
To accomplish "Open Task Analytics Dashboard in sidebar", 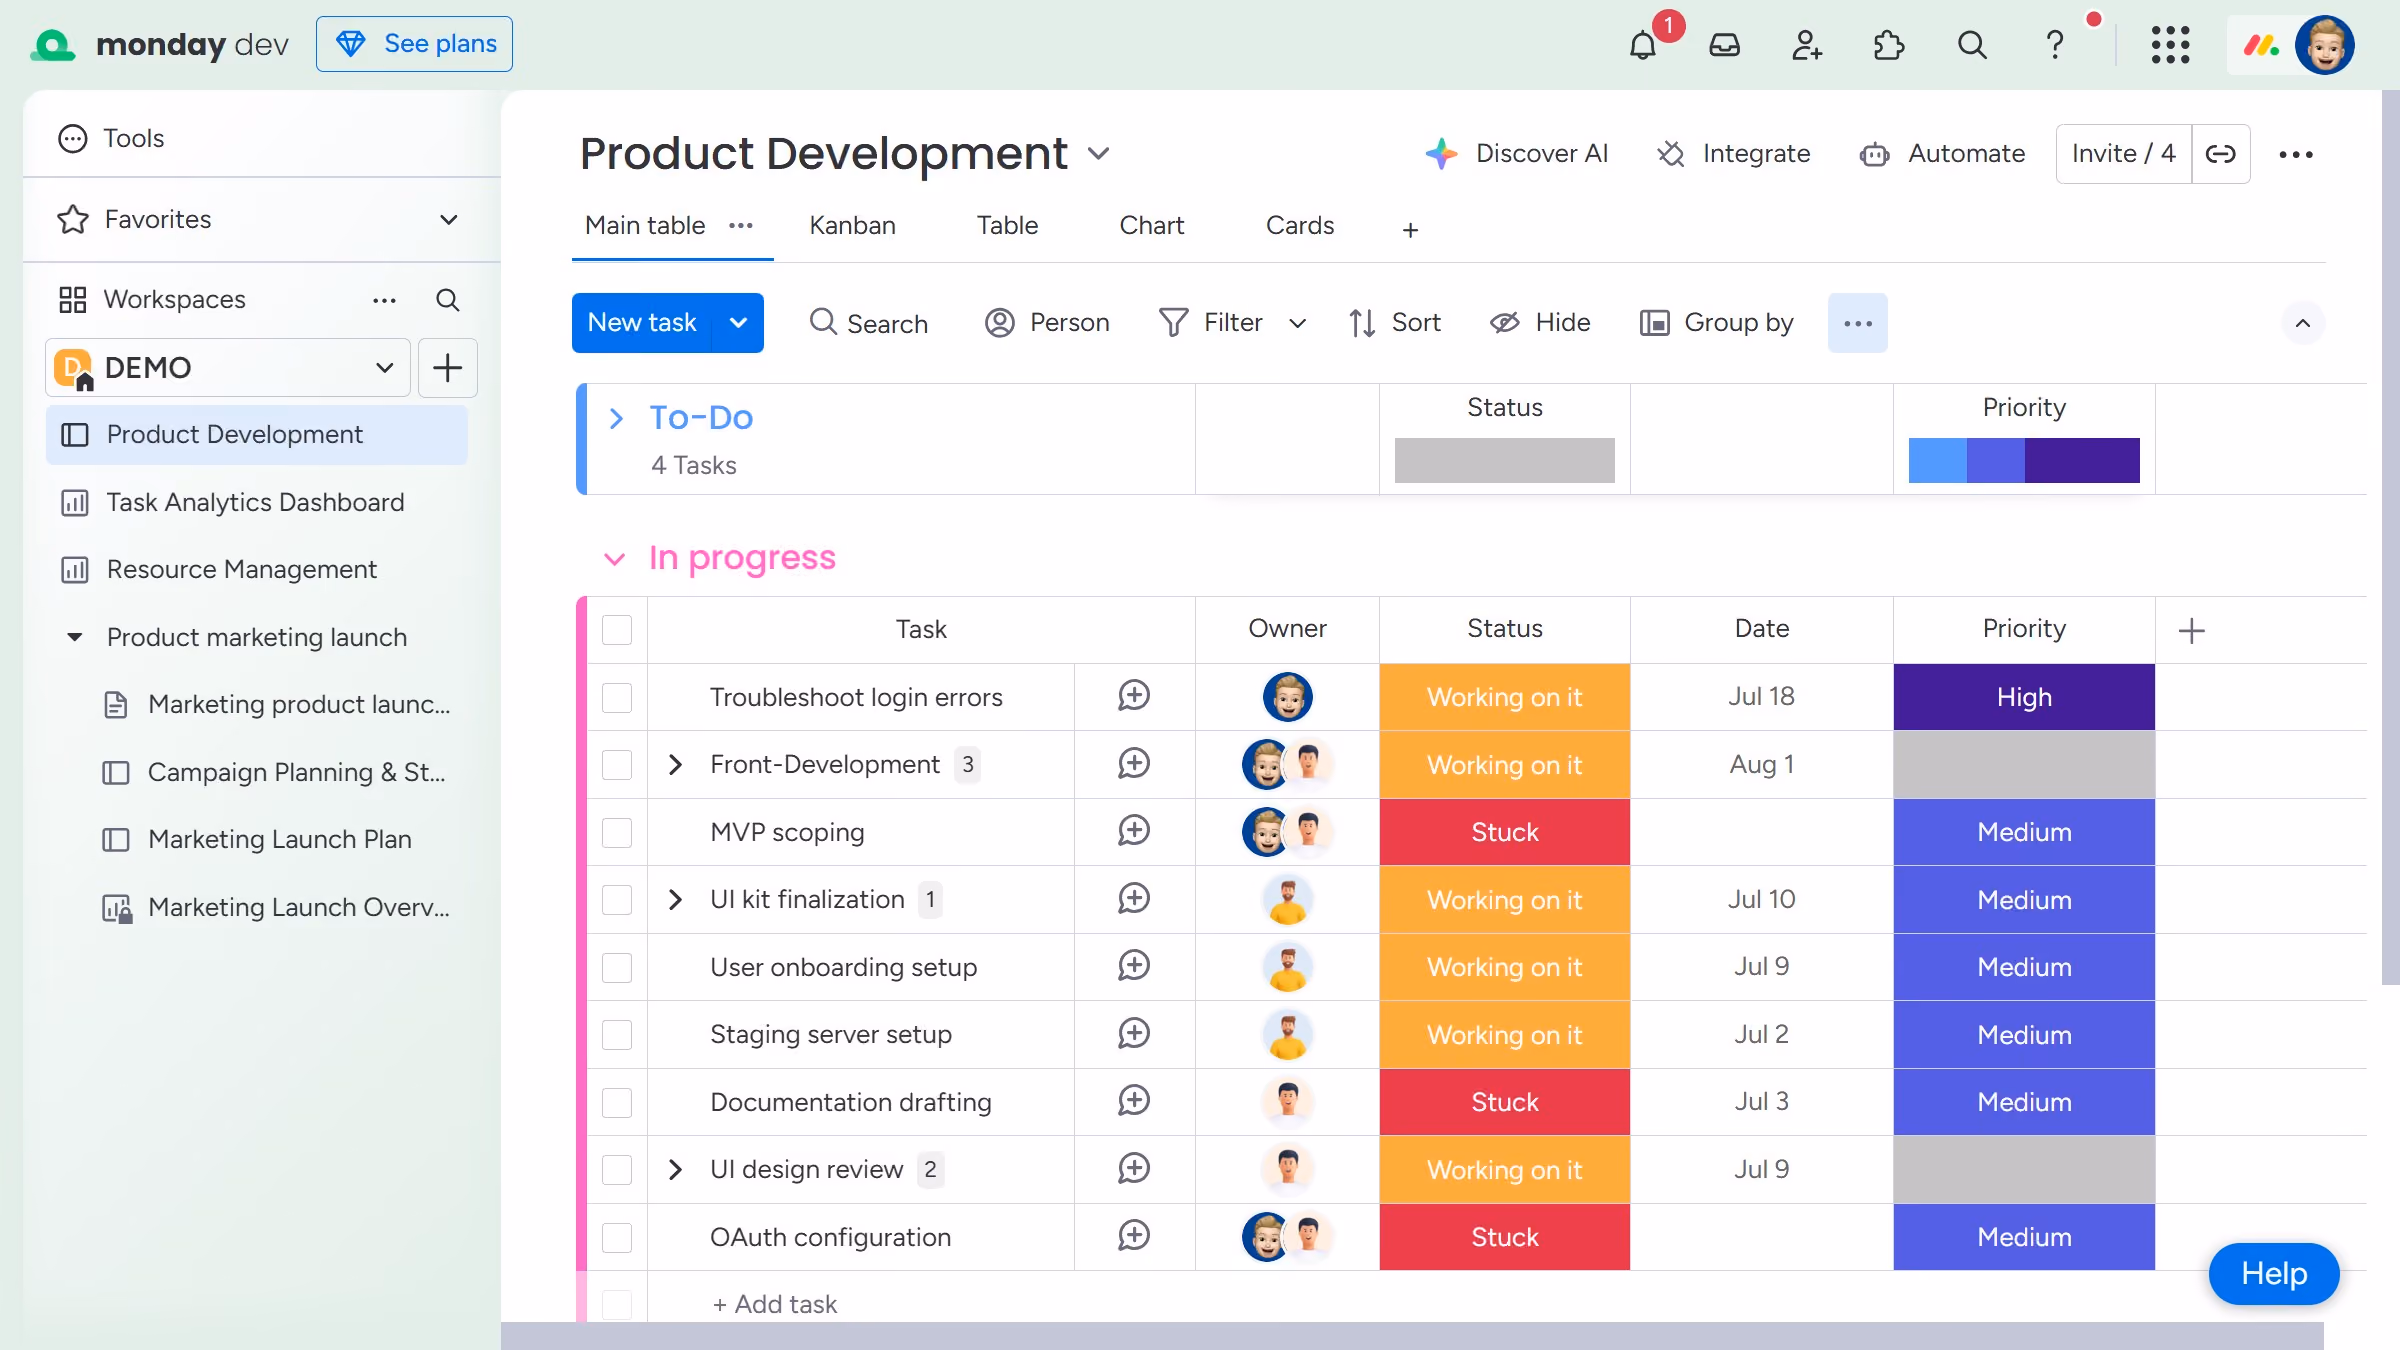I will (256, 502).
